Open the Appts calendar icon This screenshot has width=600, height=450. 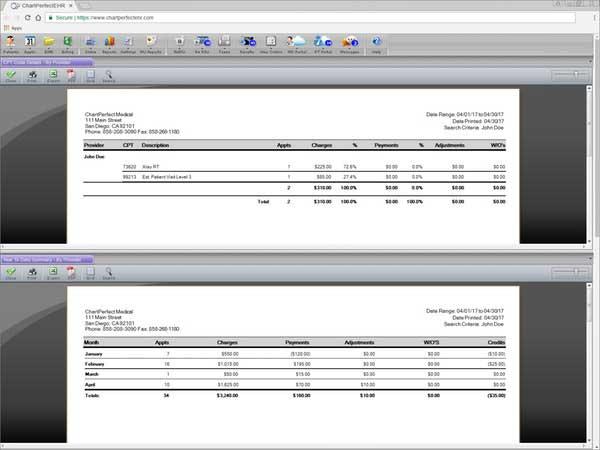[30, 44]
